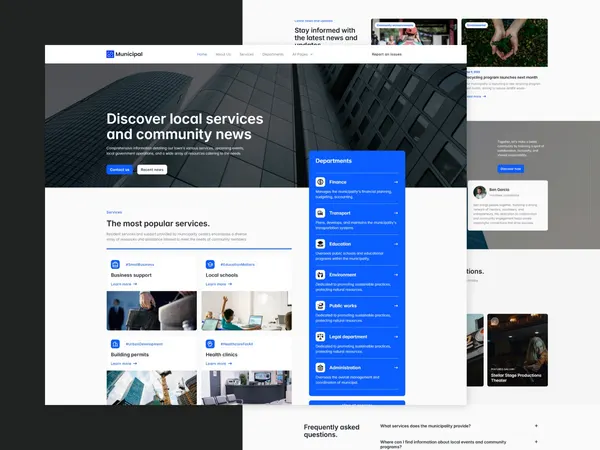Click the #EducationMatters hashtag
Screen dimensions: 600x450
tap(237, 264)
